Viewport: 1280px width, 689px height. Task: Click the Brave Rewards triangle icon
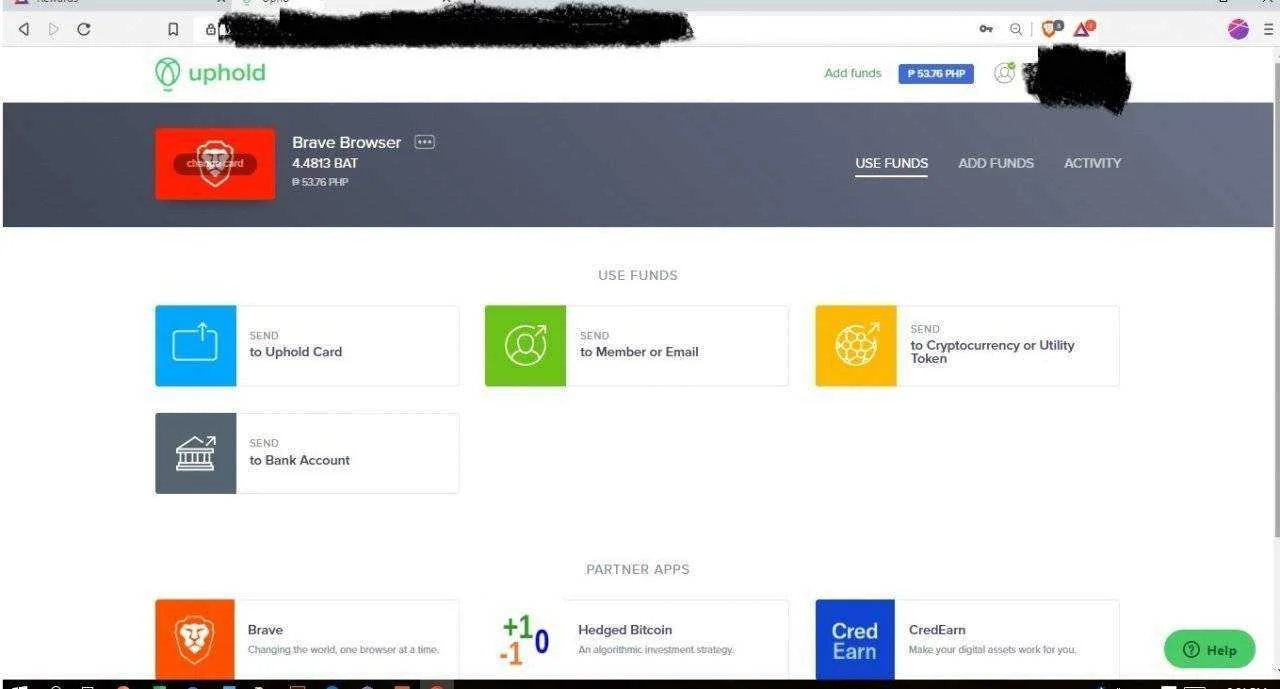click(1084, 29)
